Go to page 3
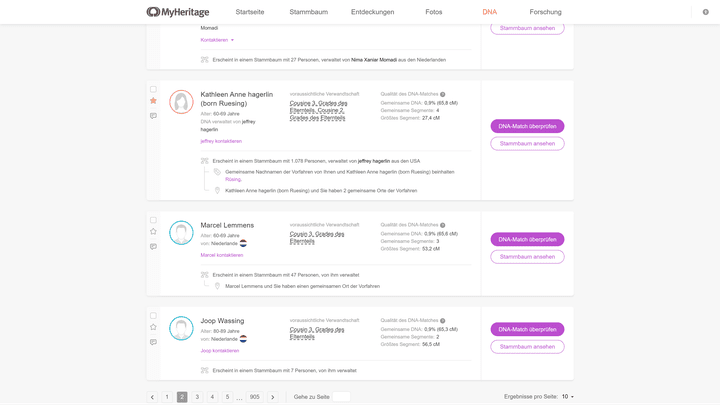720x405 pixels. tap(197, 397)
